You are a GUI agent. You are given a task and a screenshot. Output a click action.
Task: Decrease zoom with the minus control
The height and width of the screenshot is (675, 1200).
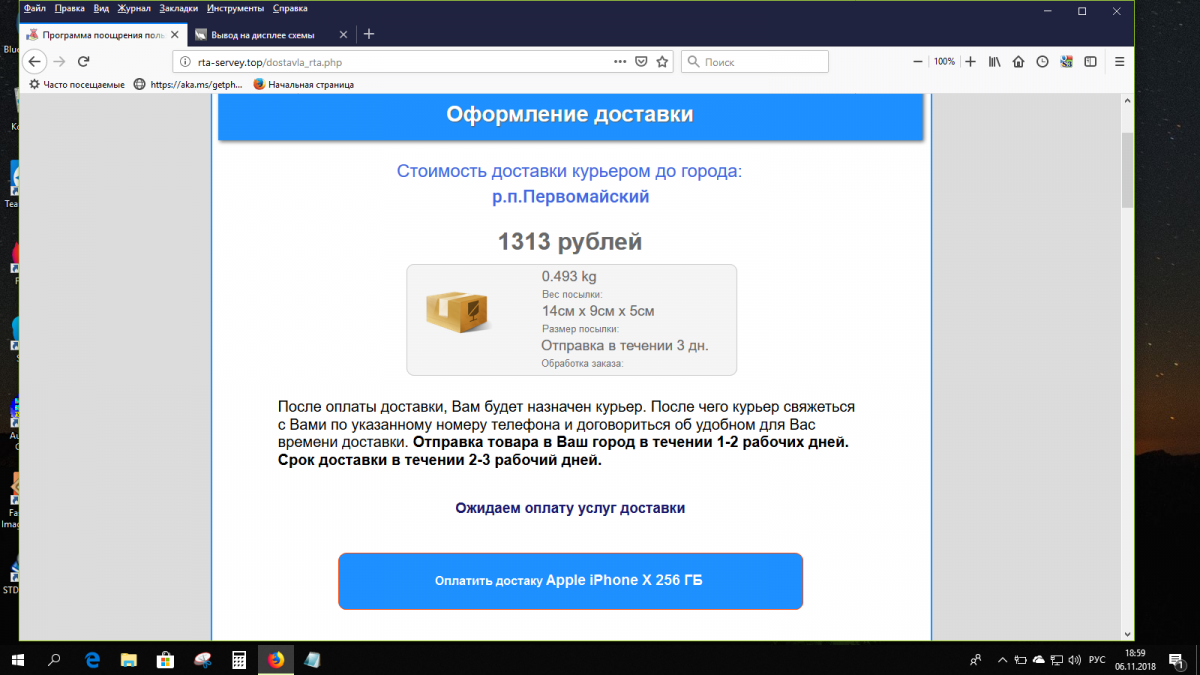point(917,61)
